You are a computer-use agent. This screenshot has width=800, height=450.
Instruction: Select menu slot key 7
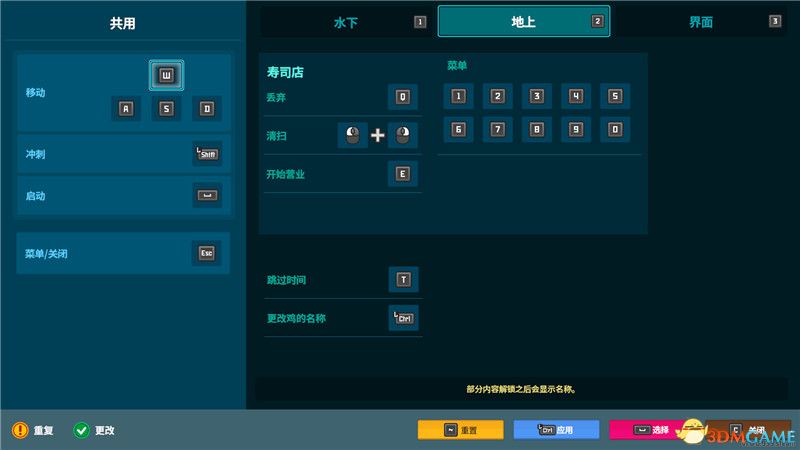(x=497, y=129)
